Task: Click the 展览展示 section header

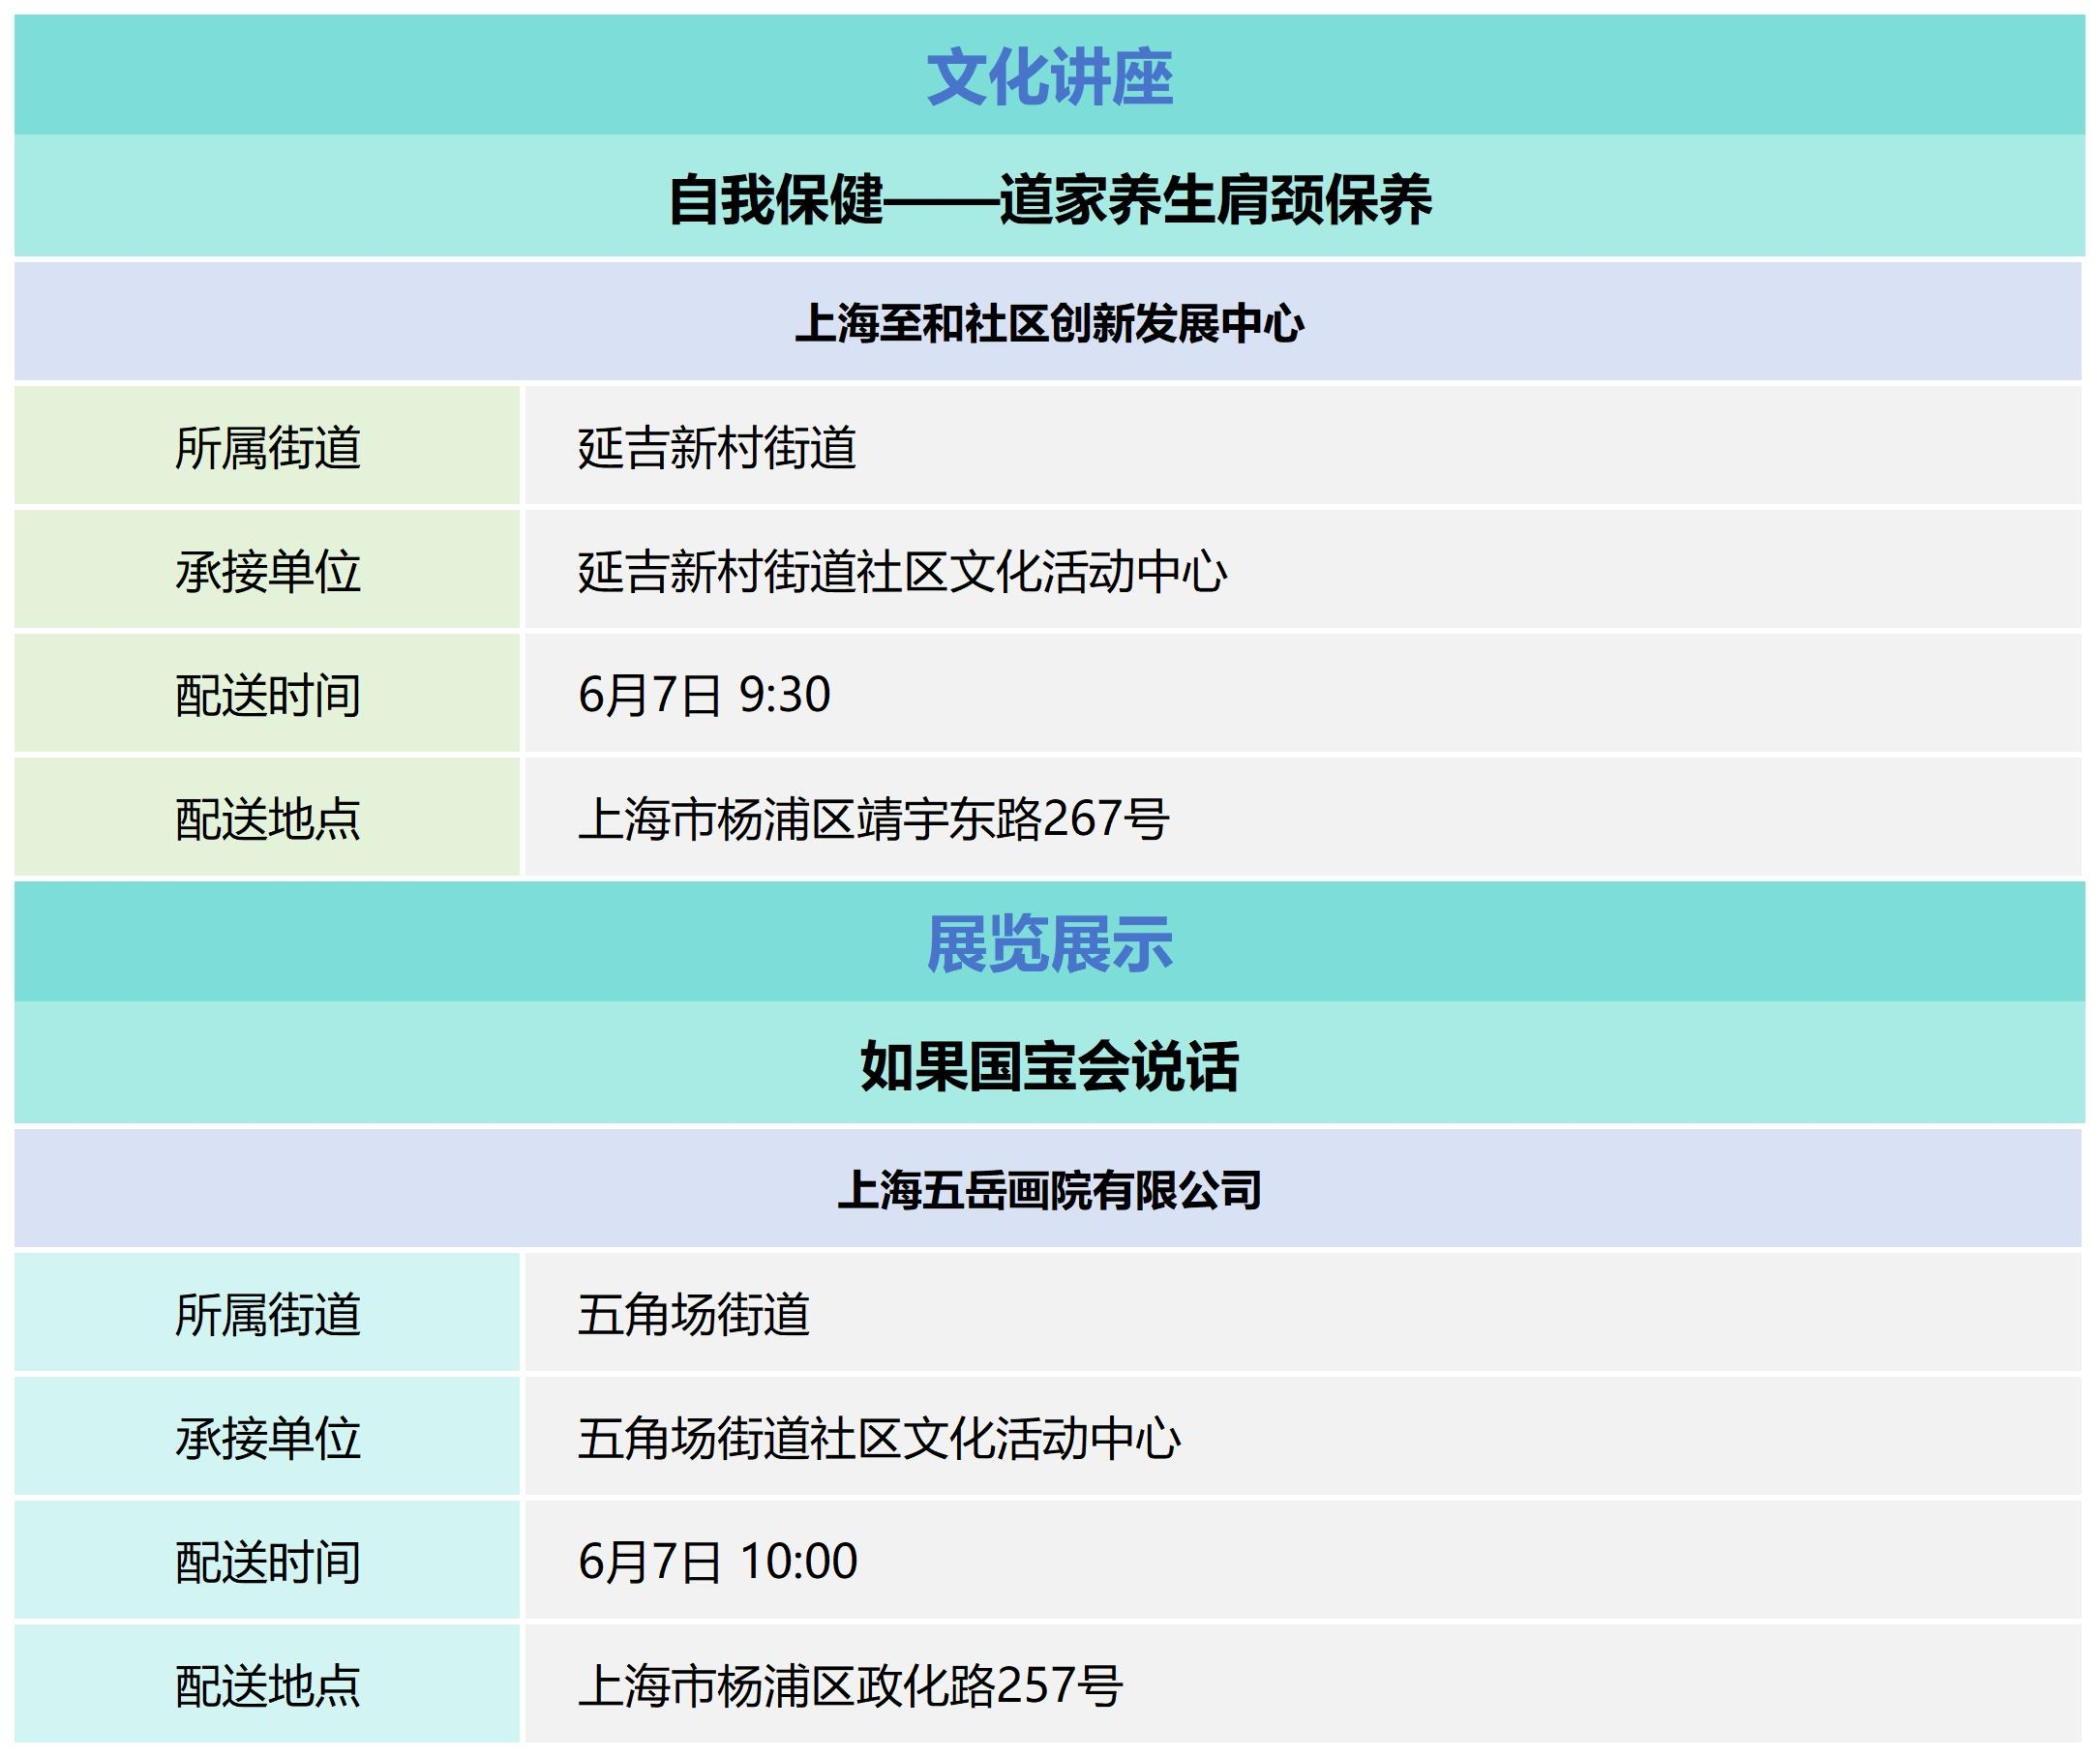Action: tap(1049, 943)
